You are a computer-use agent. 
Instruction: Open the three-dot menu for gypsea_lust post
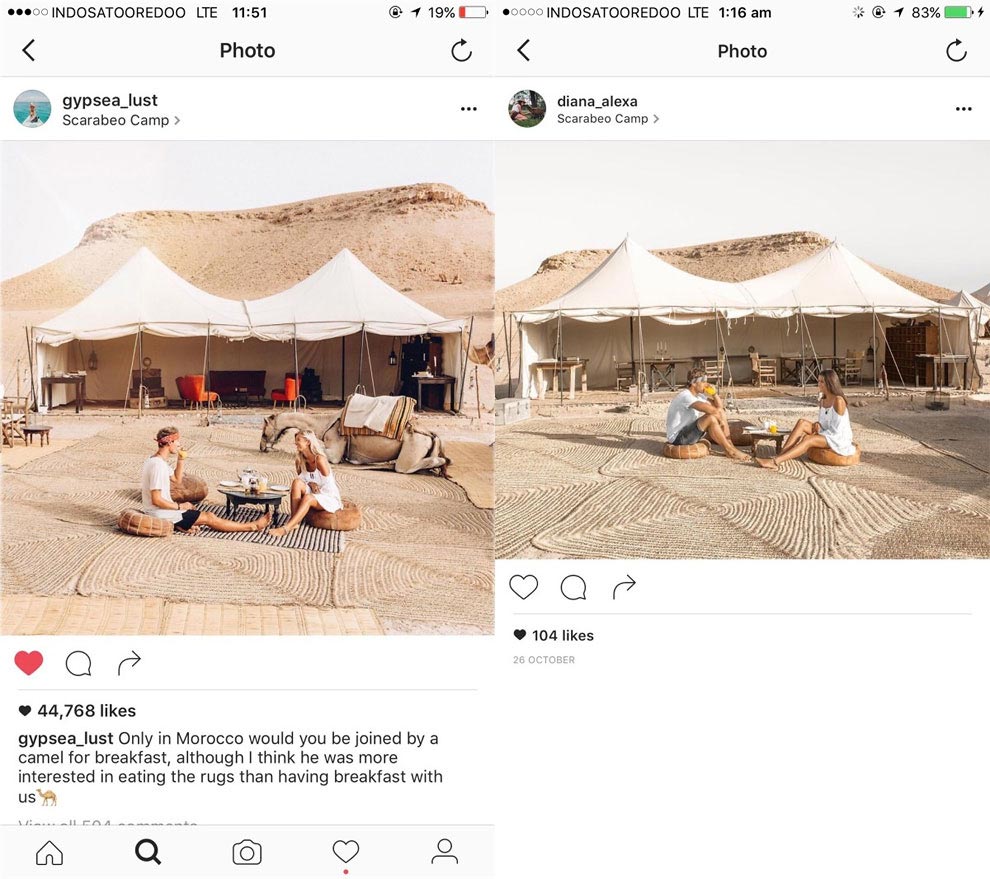point(468,109)
